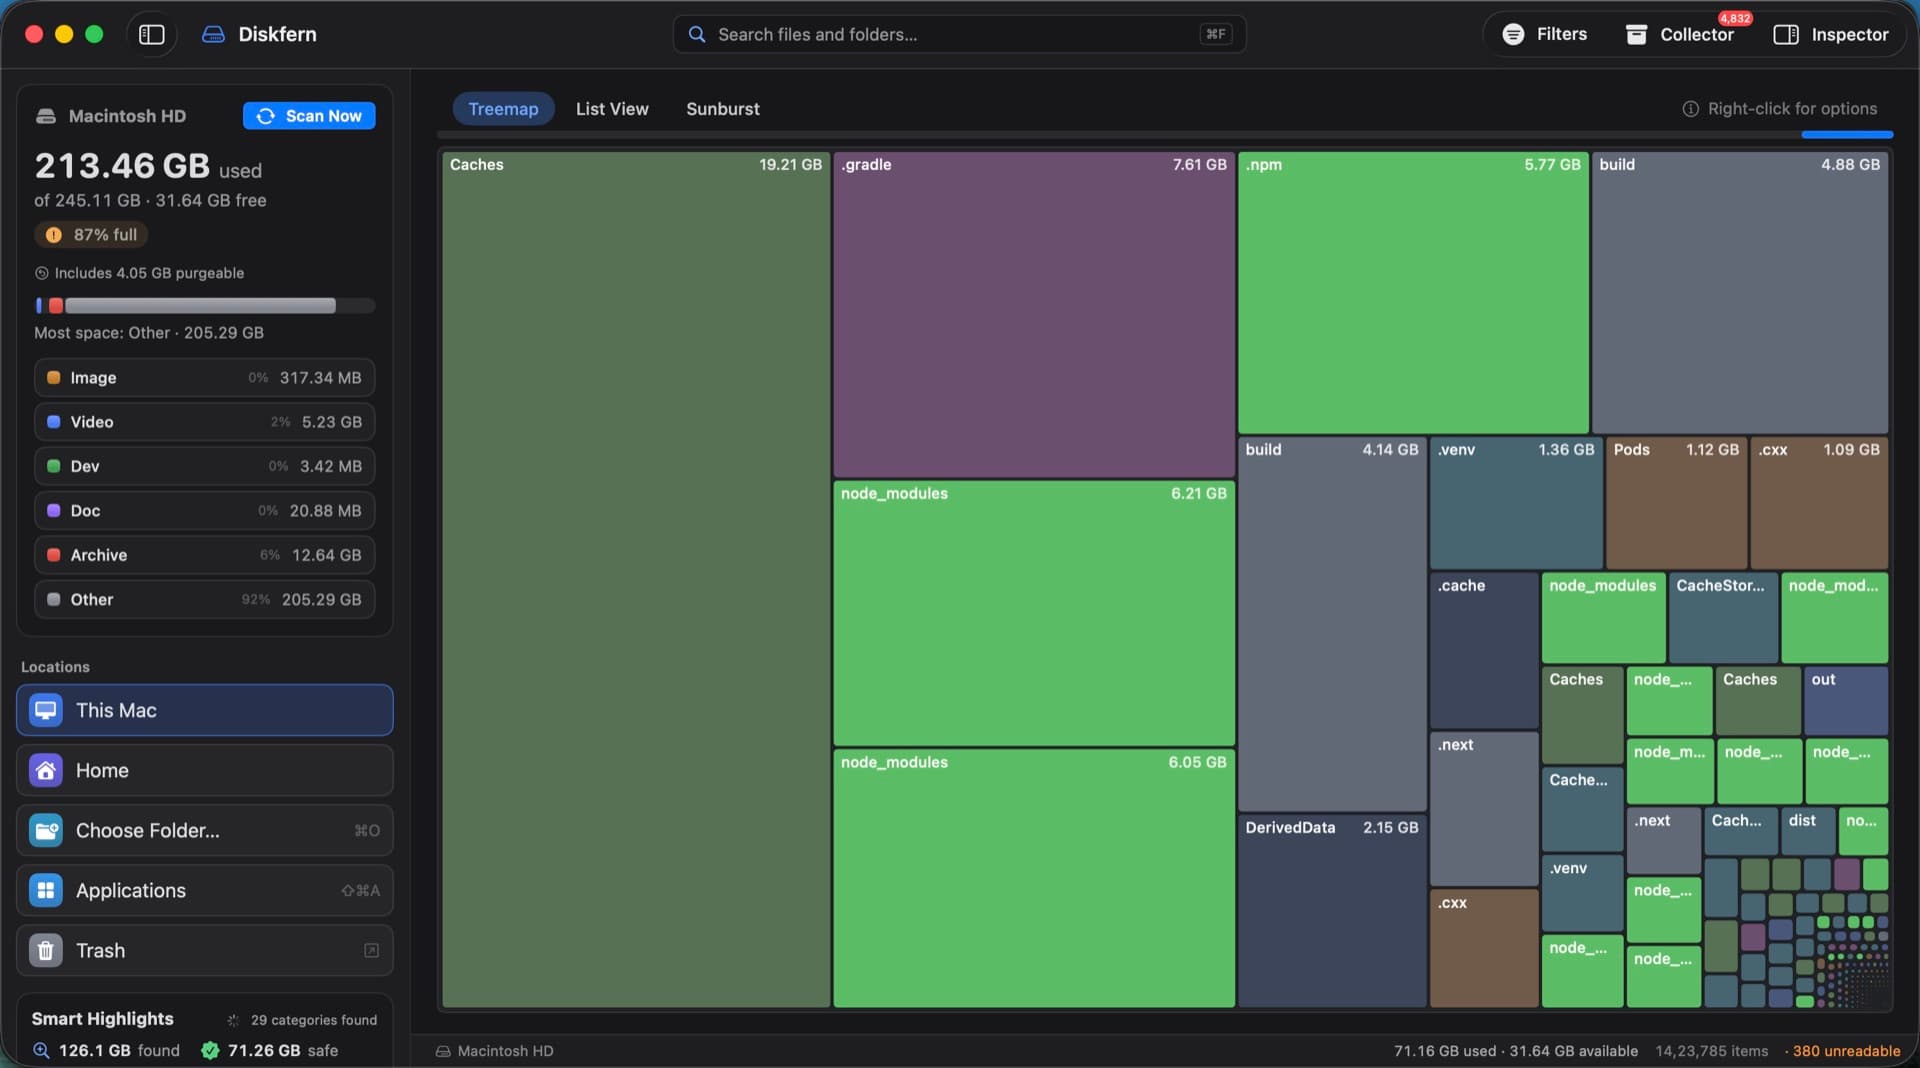Start scan with Scan Now
The height and width of the screenshot is (1068, 1920).
tap(309, 116)
